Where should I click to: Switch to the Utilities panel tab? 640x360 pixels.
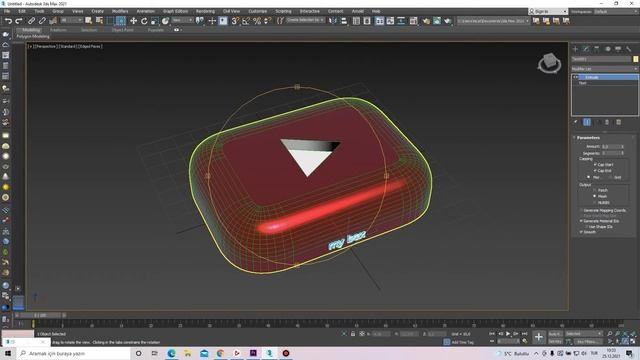click(x=629, y=49)
